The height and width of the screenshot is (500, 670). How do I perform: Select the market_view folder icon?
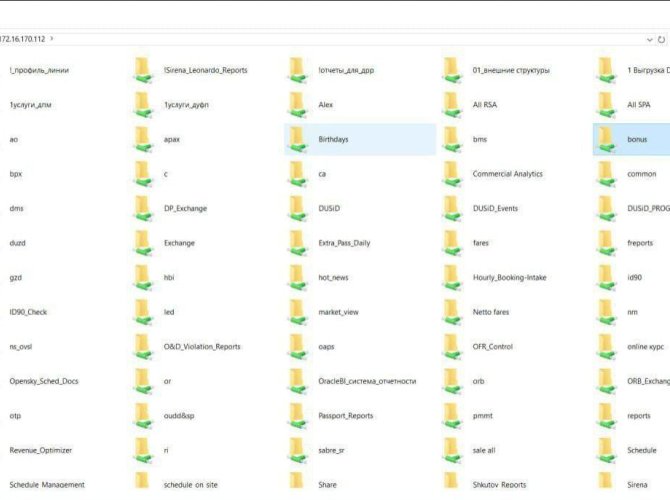point(297,312)
